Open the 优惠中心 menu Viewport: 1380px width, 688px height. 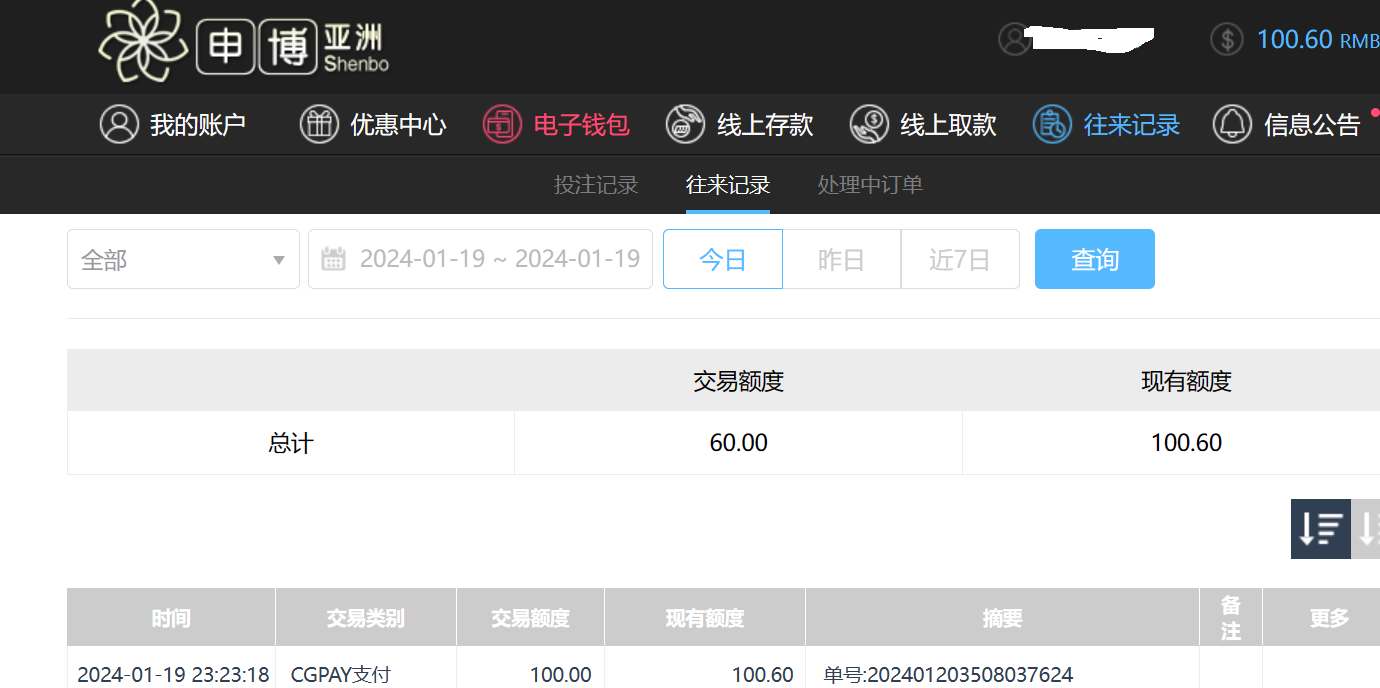point(373,124)
